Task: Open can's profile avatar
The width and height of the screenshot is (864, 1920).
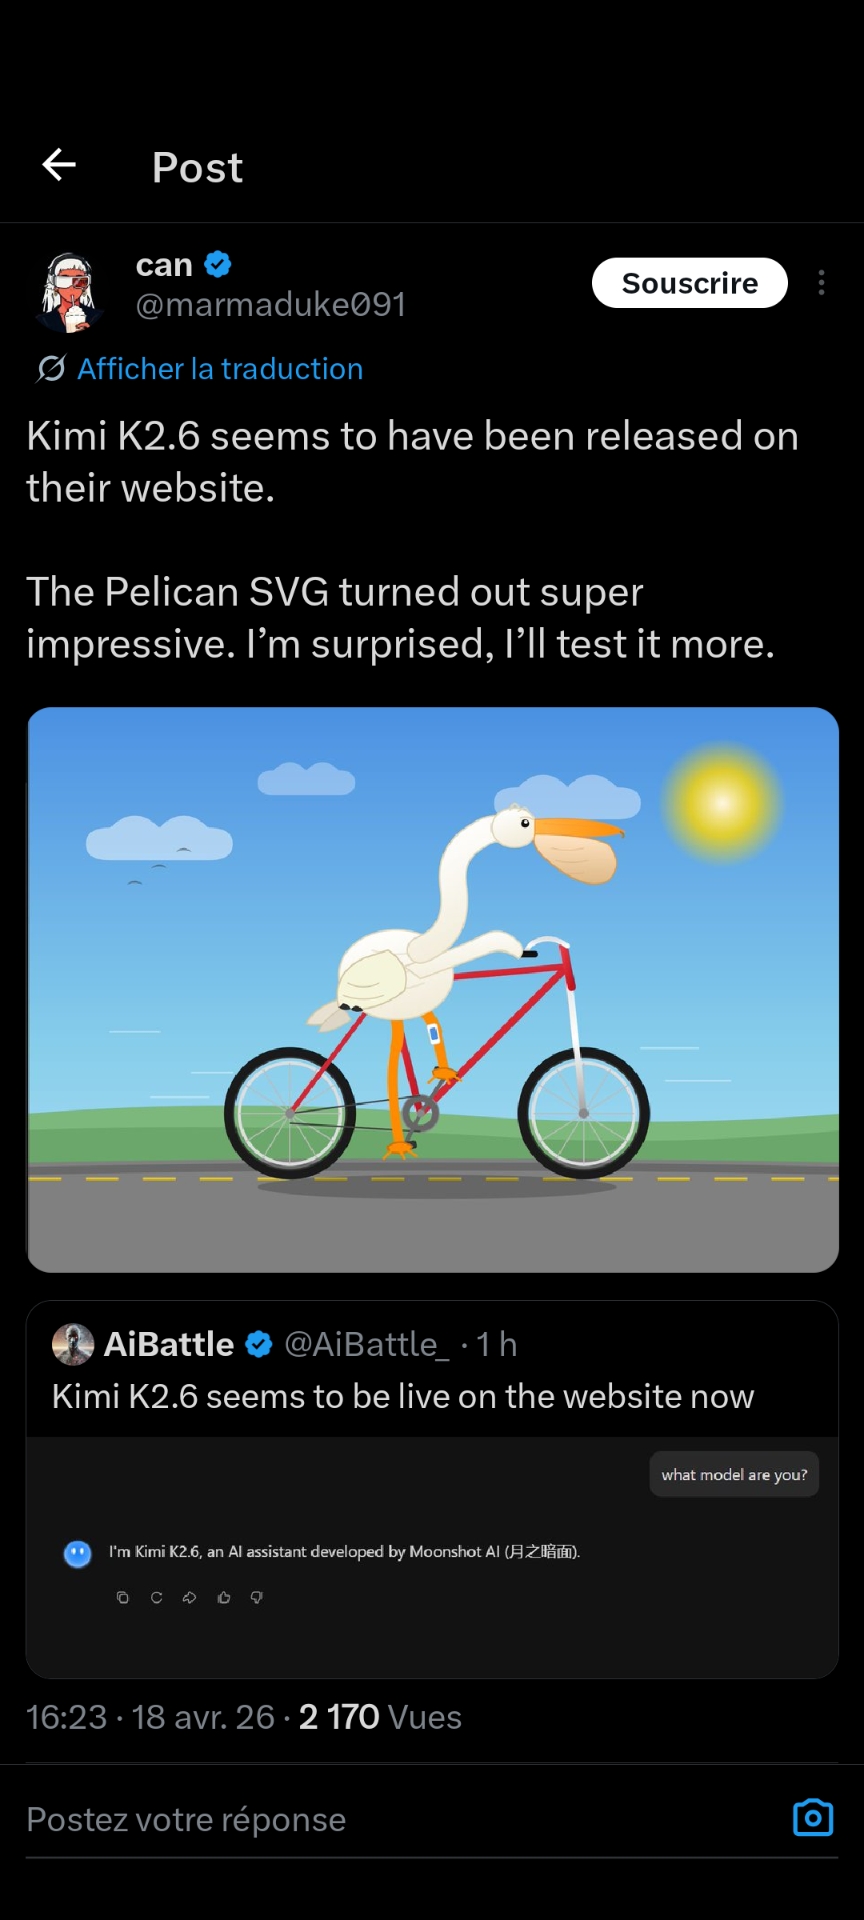Action: click(69, 292)
